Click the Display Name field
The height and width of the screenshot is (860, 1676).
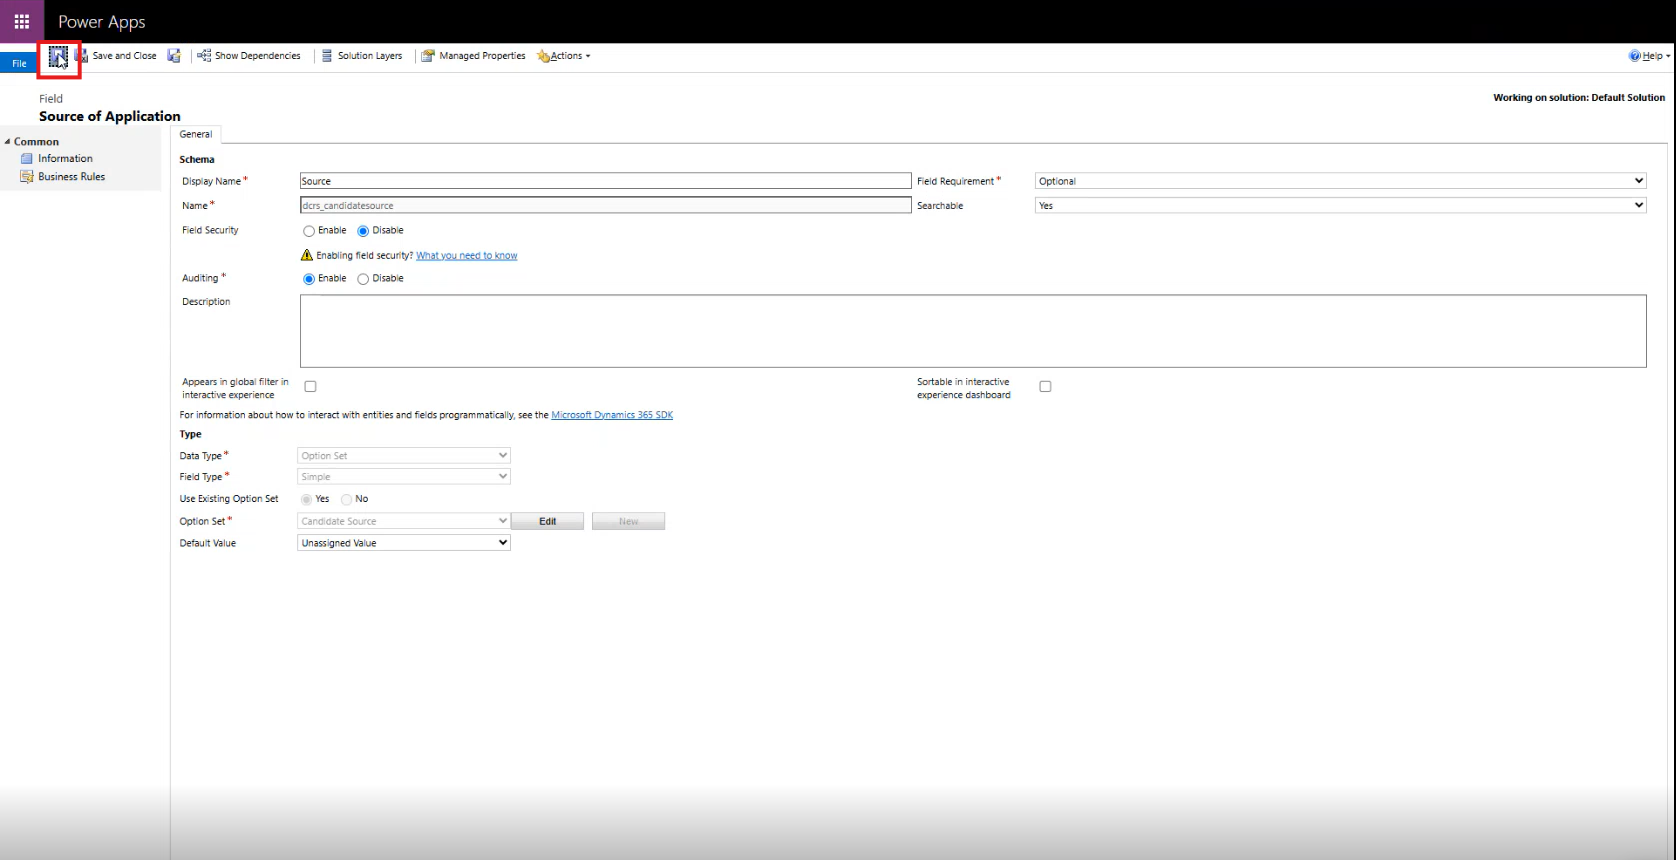pos(605,181)
